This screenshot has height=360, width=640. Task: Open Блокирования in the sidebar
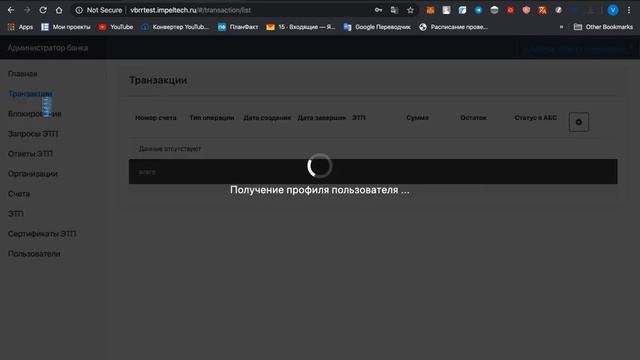[35, 114]
